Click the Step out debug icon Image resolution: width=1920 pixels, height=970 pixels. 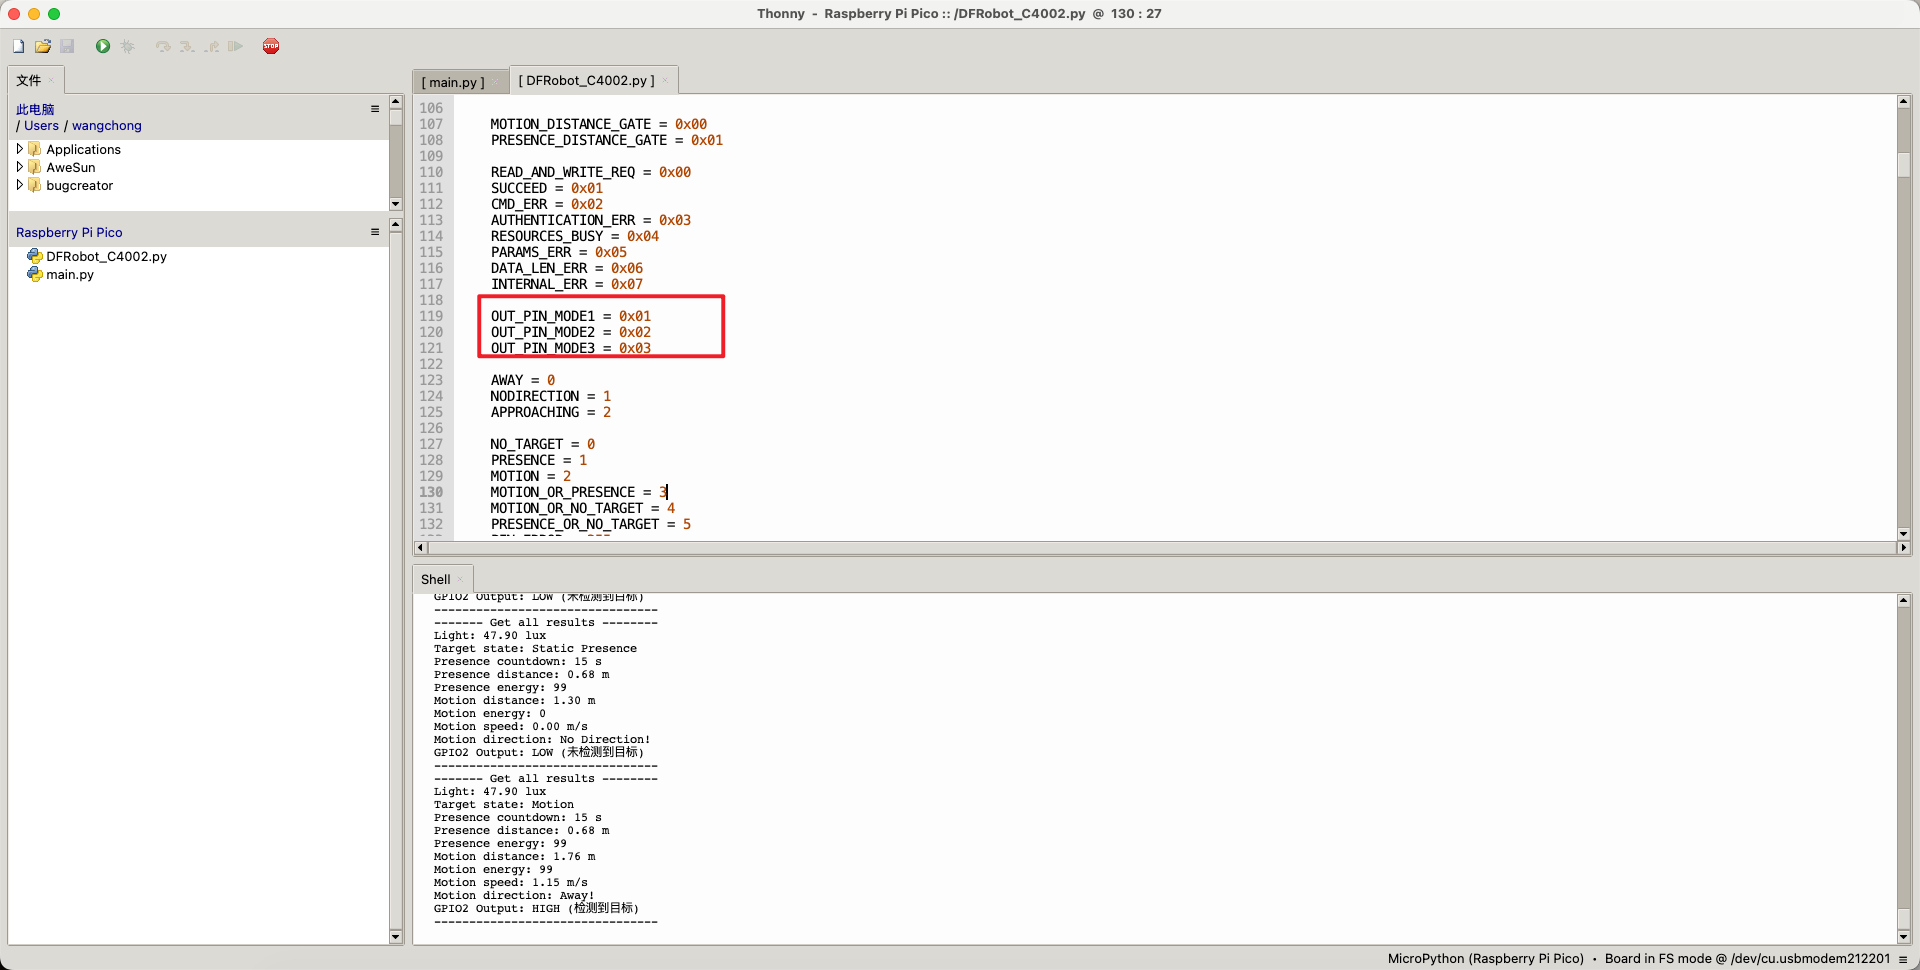point(211,46)
